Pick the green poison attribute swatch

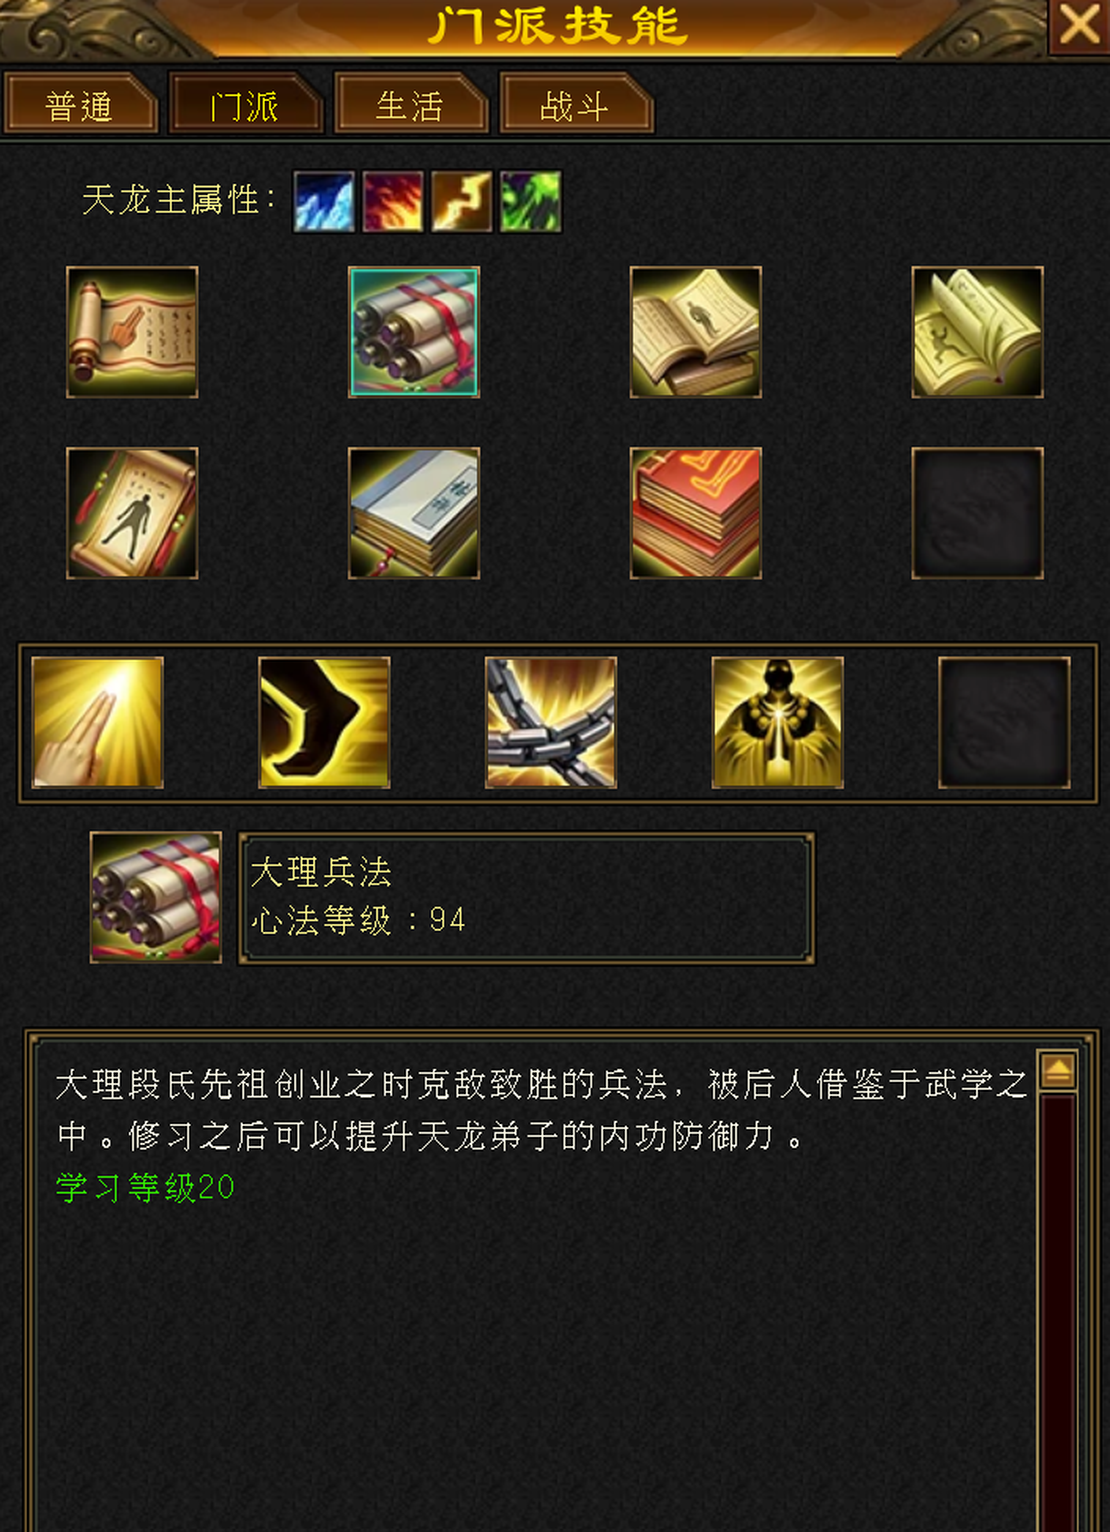pyautogui.click(x=531, y=201)
